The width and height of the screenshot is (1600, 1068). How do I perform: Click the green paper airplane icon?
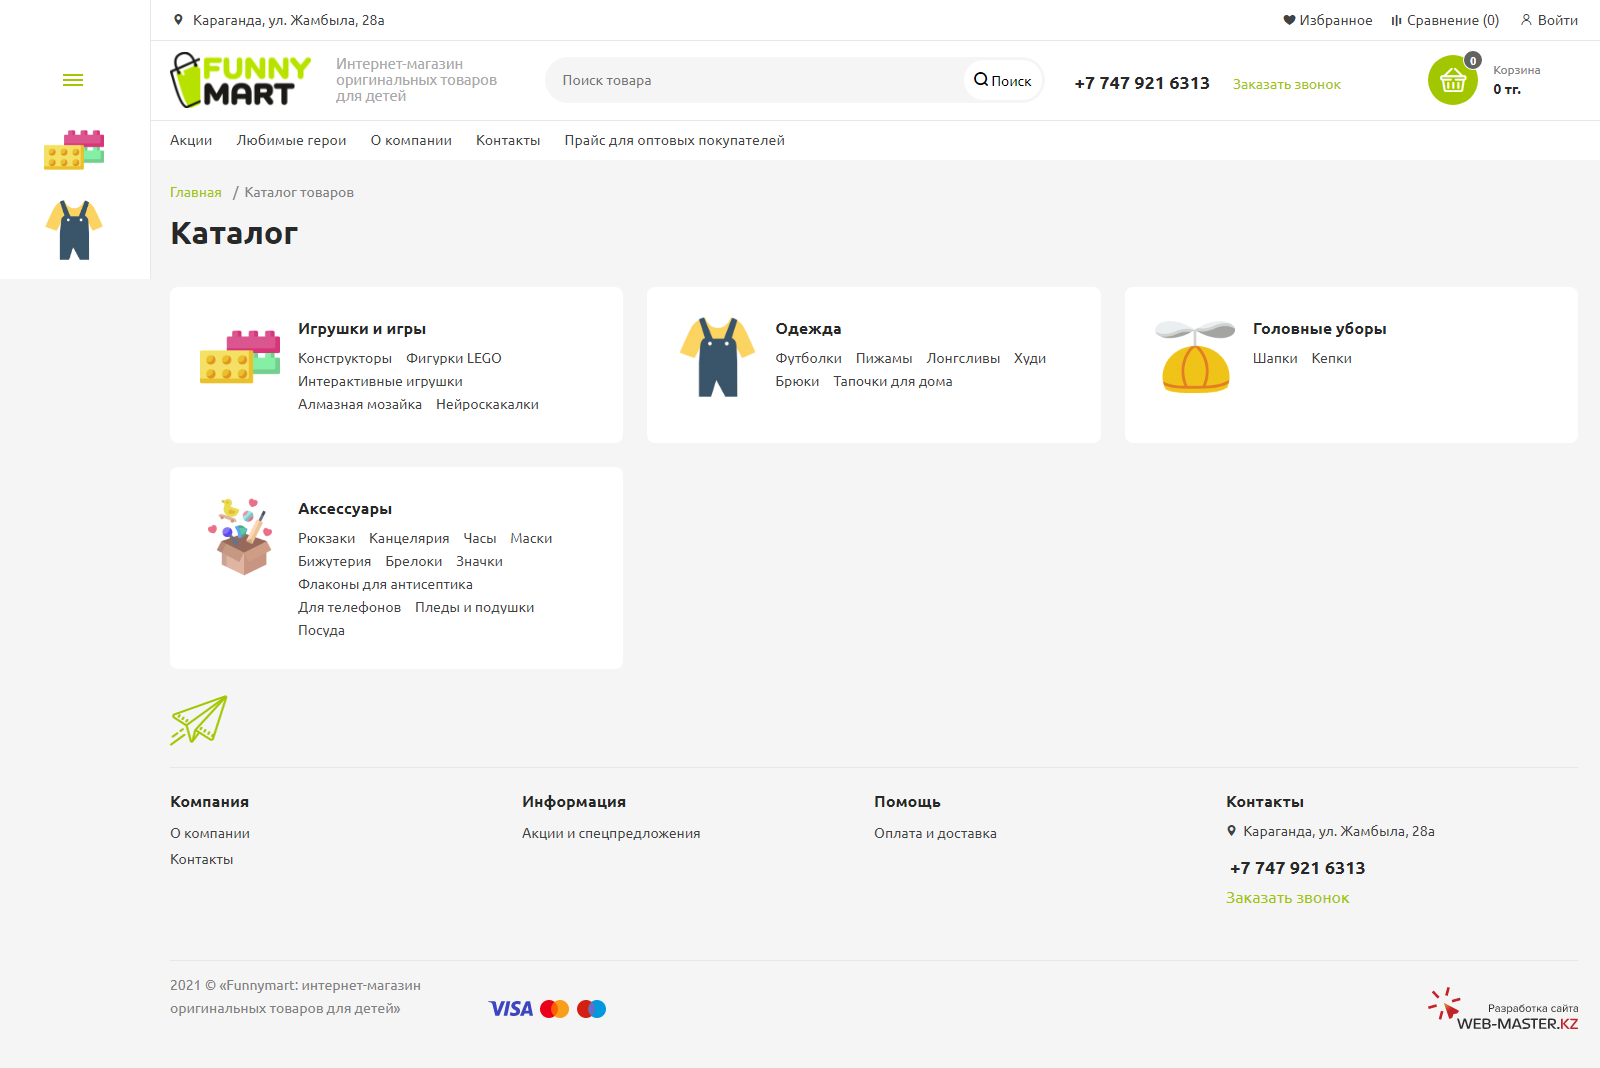199,720
